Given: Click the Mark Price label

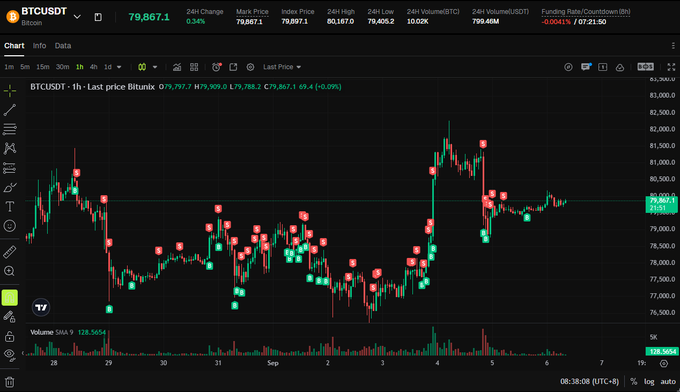Looking at the screenshot, I should click(252, 12).
